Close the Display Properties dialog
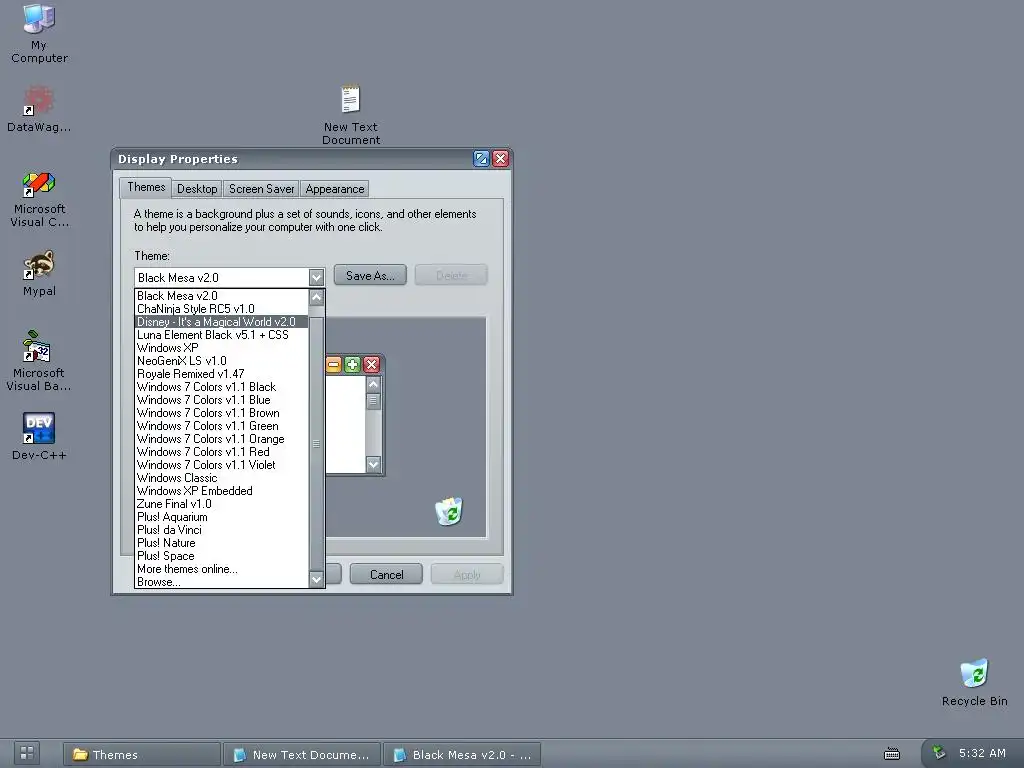This screenshot has width=1024, height=768. click(501, 159)
